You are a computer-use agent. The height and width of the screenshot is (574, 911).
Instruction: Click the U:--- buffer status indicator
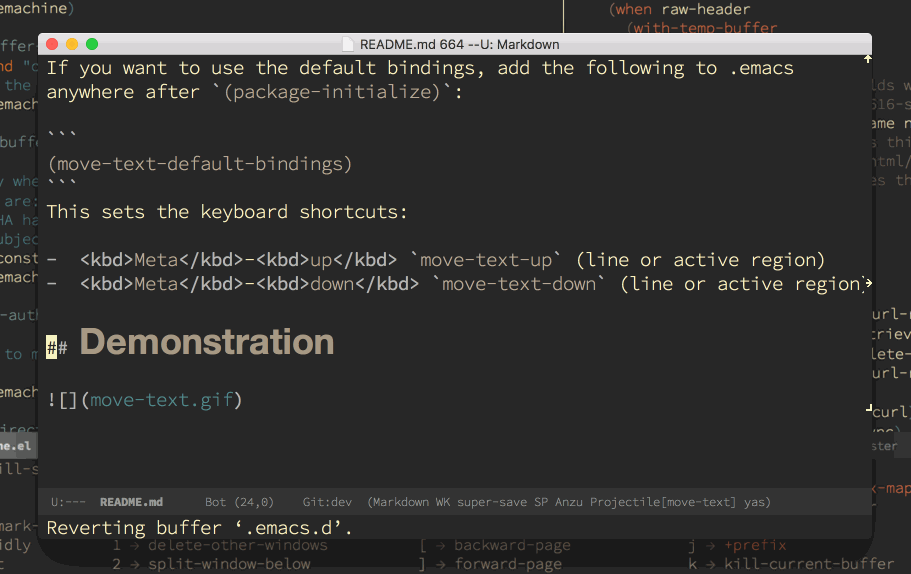coord(68,502)
